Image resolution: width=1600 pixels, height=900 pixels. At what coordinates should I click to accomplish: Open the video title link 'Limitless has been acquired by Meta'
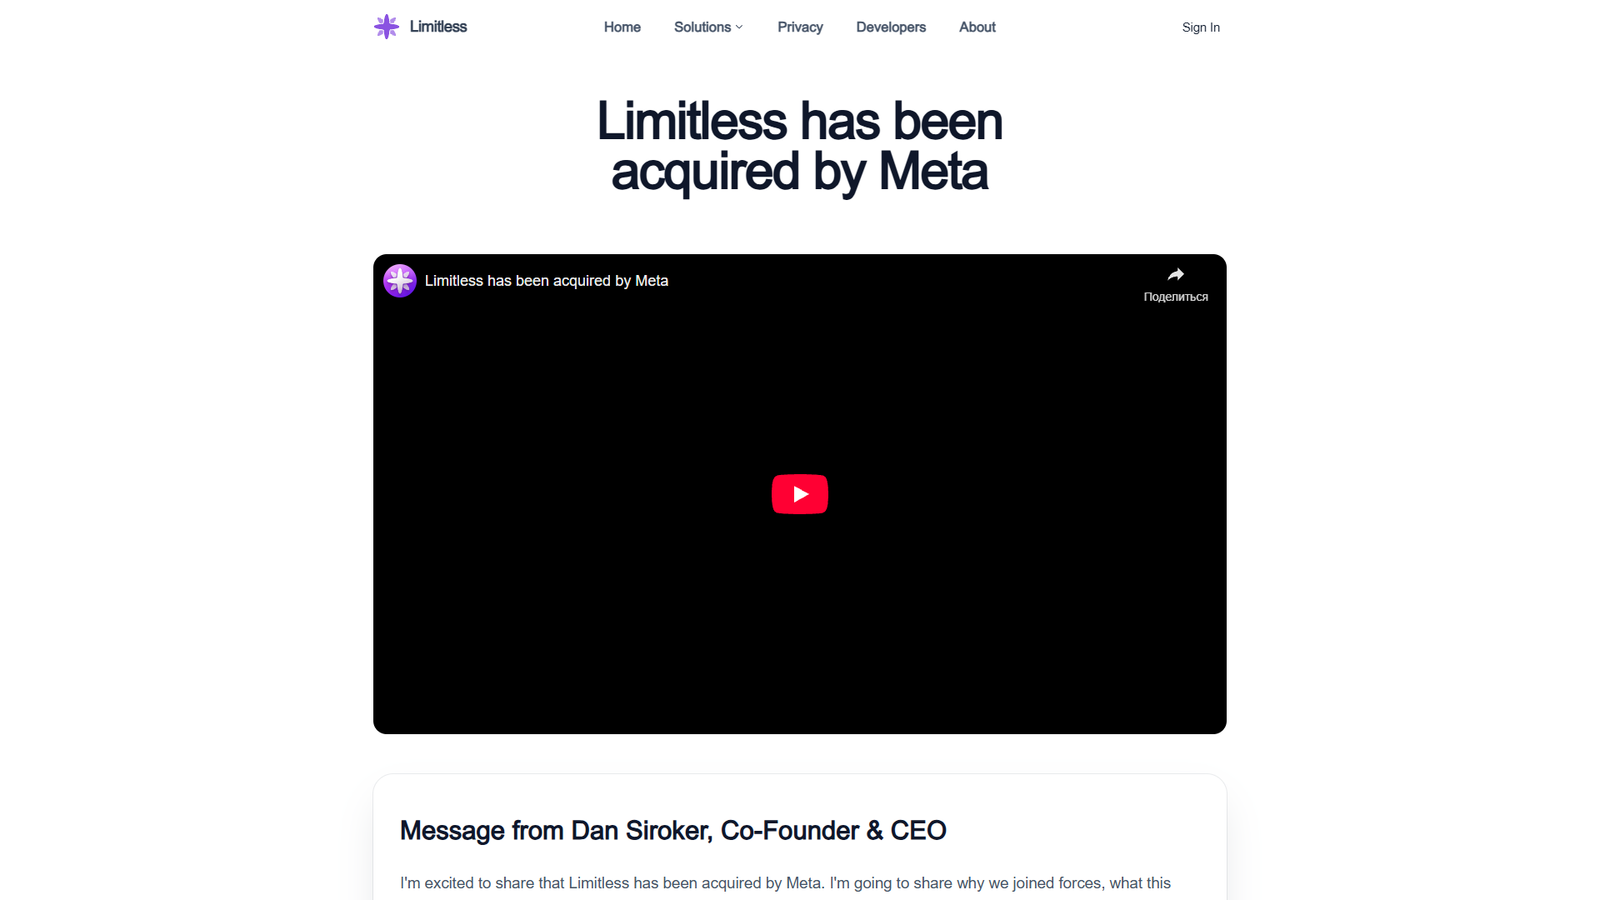point(546,281)
